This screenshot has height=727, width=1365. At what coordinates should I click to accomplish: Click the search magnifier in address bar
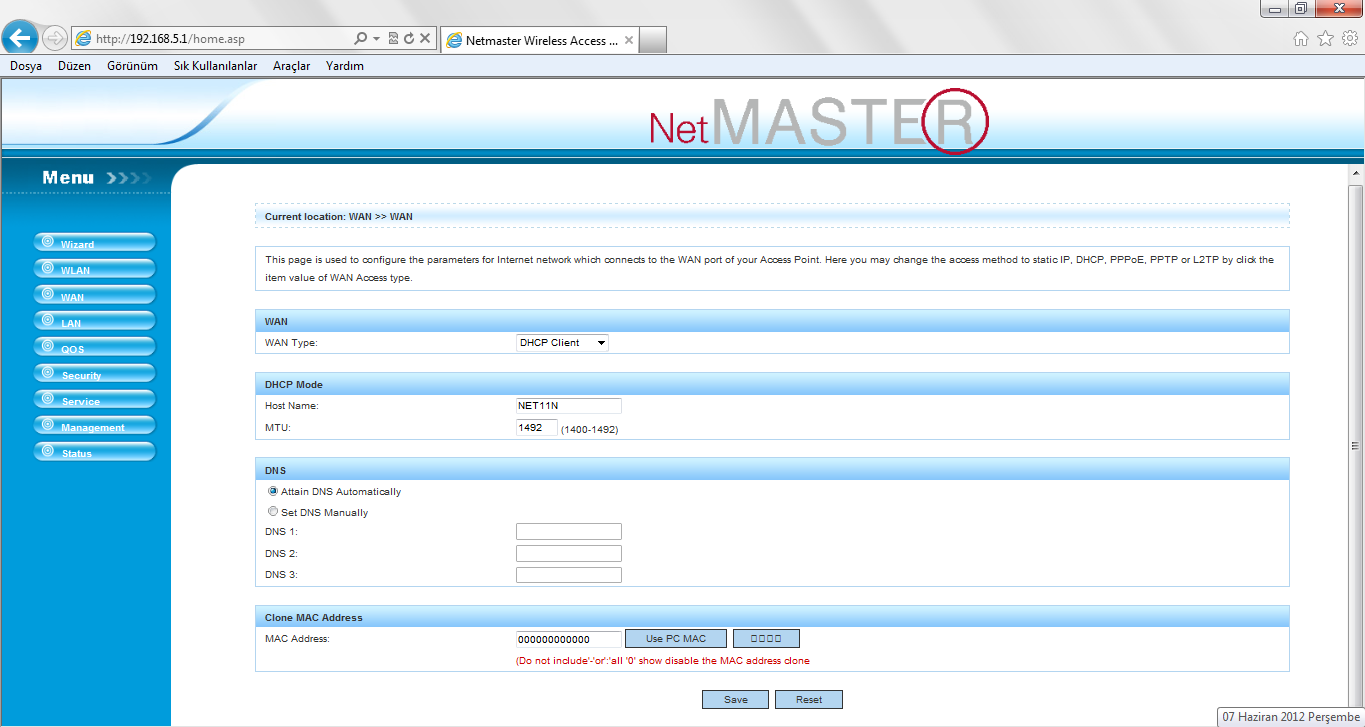point(361,39)
